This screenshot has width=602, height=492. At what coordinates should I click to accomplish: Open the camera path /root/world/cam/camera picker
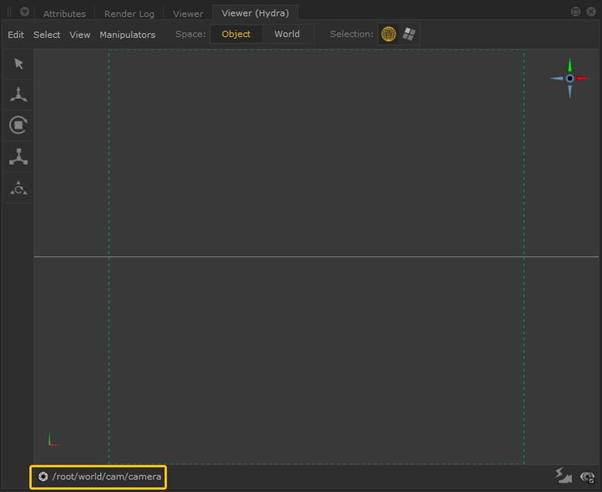[98, 477]
